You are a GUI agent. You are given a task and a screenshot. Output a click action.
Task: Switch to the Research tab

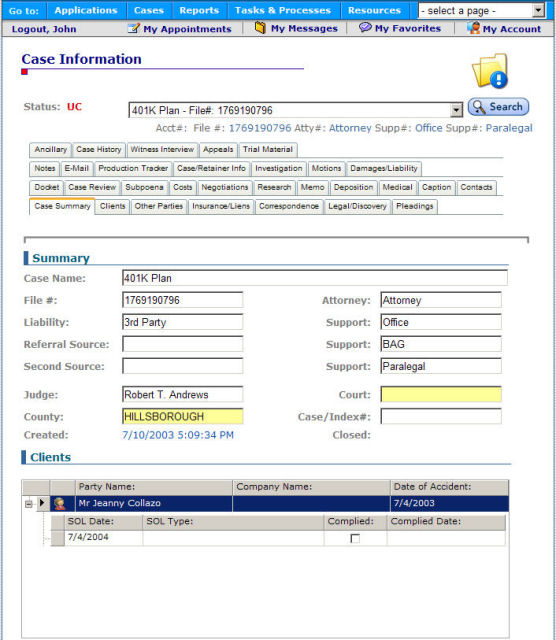click(x=274, y=187)
